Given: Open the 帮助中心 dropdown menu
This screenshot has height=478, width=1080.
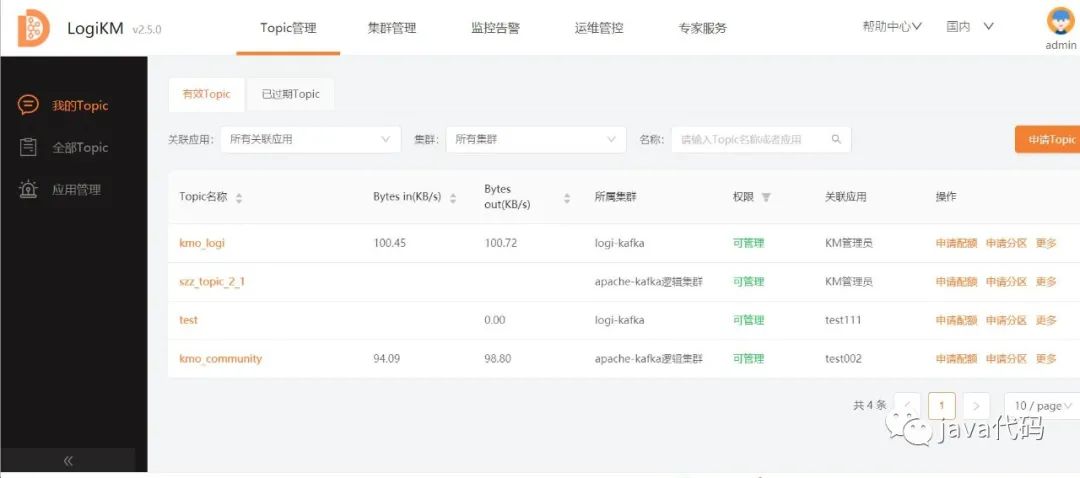Looking at the screenshot, I should click(x=892, y=27).
